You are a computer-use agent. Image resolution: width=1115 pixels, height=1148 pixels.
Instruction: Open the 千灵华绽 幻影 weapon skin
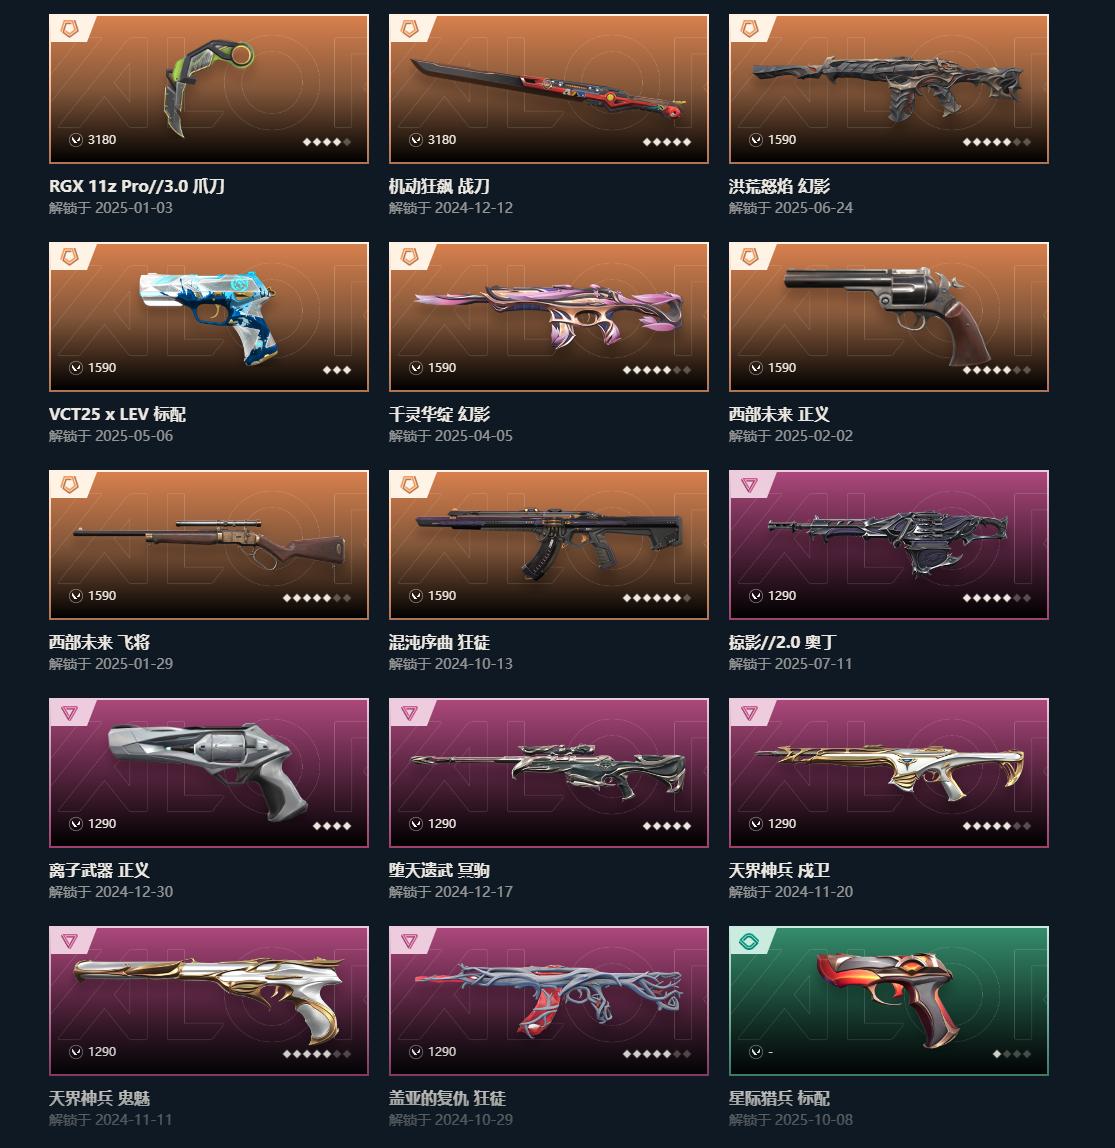tap(549, 317)
